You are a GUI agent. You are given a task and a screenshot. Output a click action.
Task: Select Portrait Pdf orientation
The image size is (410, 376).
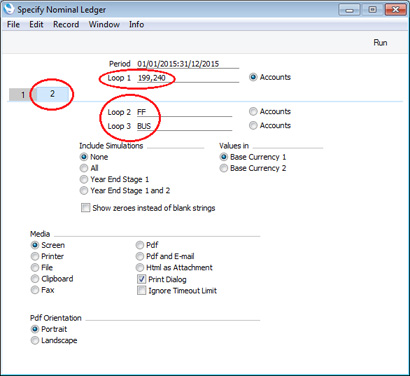35,329
